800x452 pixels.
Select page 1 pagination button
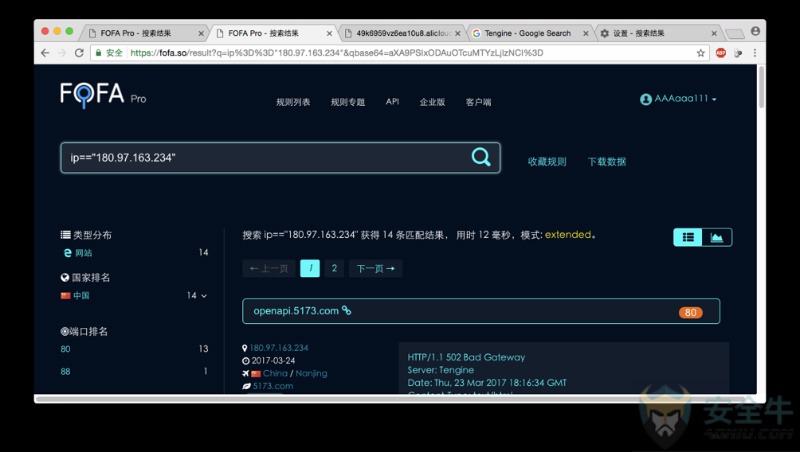[x=310, y=268]
